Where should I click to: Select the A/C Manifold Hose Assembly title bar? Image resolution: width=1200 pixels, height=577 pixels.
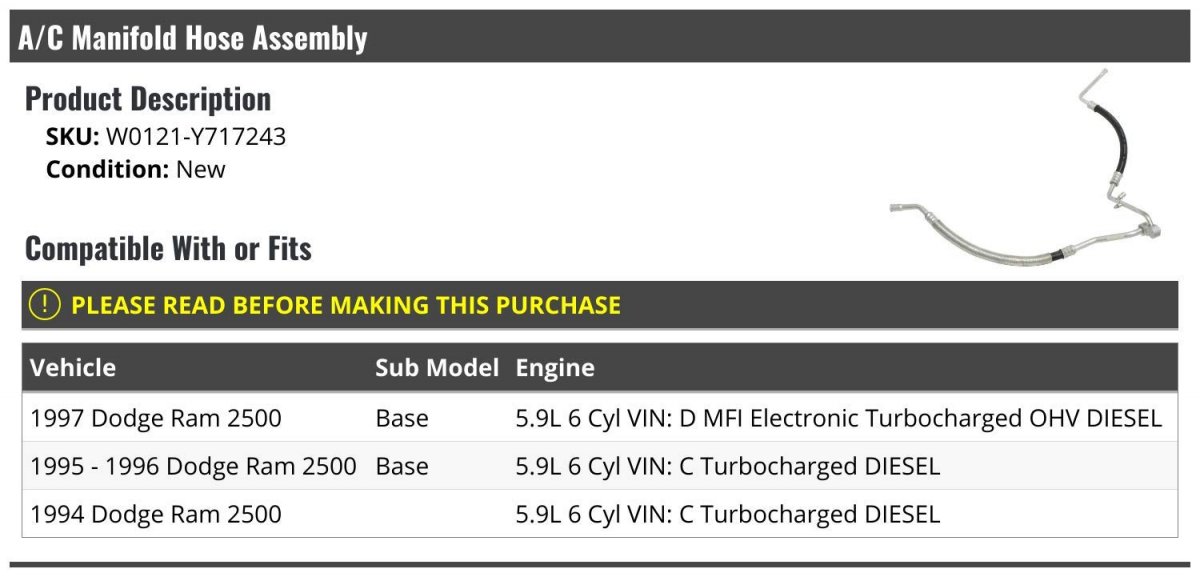[600, 38]
